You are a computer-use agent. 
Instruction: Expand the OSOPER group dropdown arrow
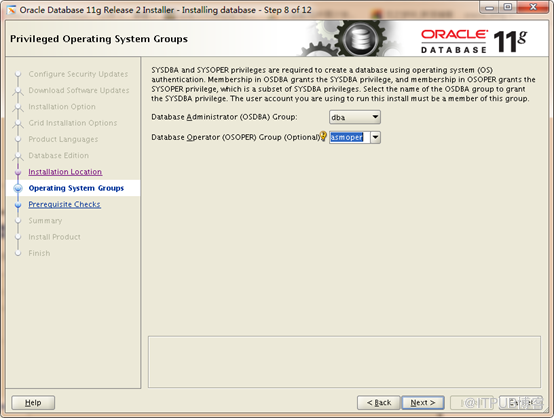click(375, 137)
